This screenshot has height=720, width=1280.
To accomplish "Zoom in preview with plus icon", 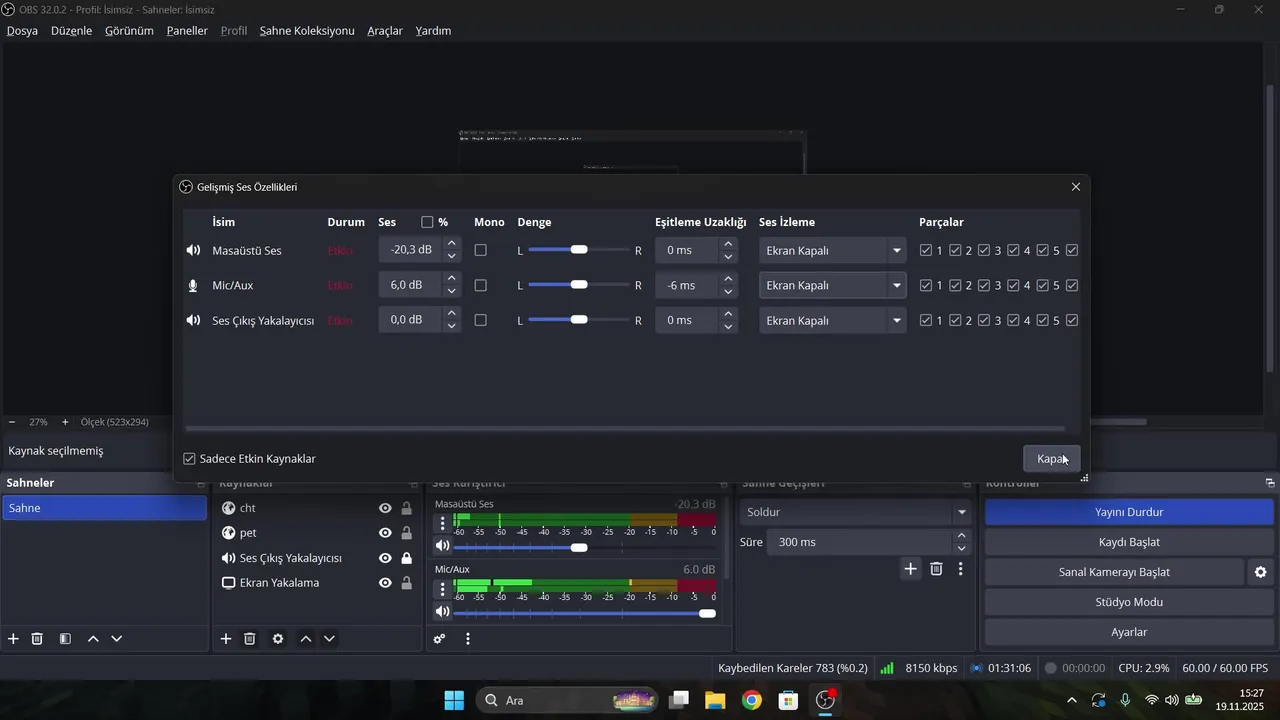I will click(x=65, y=422).
